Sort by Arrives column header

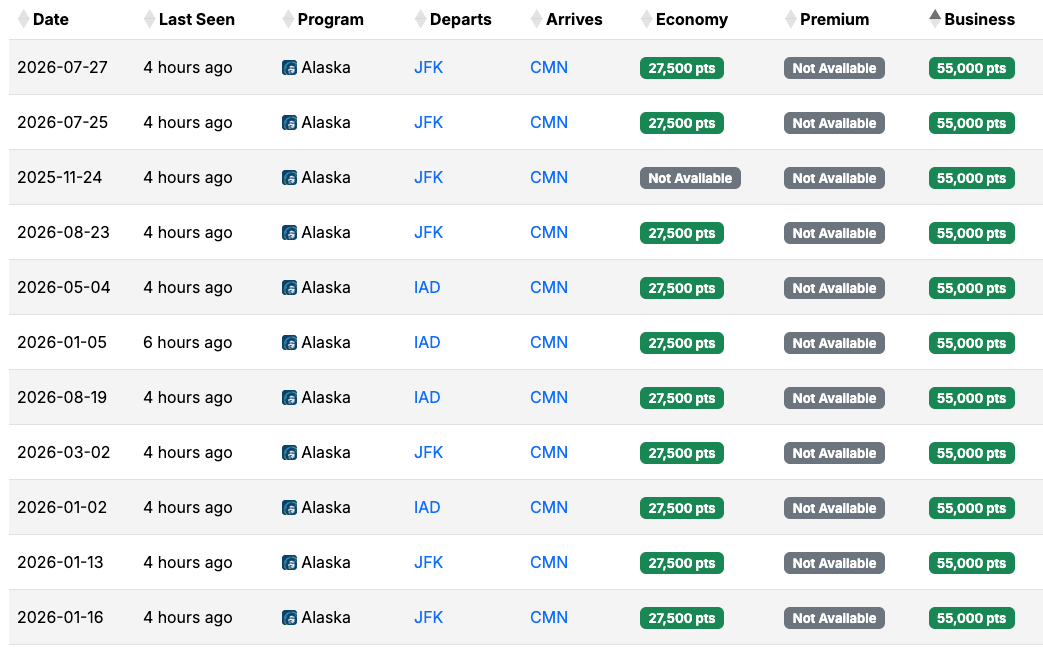pyautogui.click(x=574, y=19)
